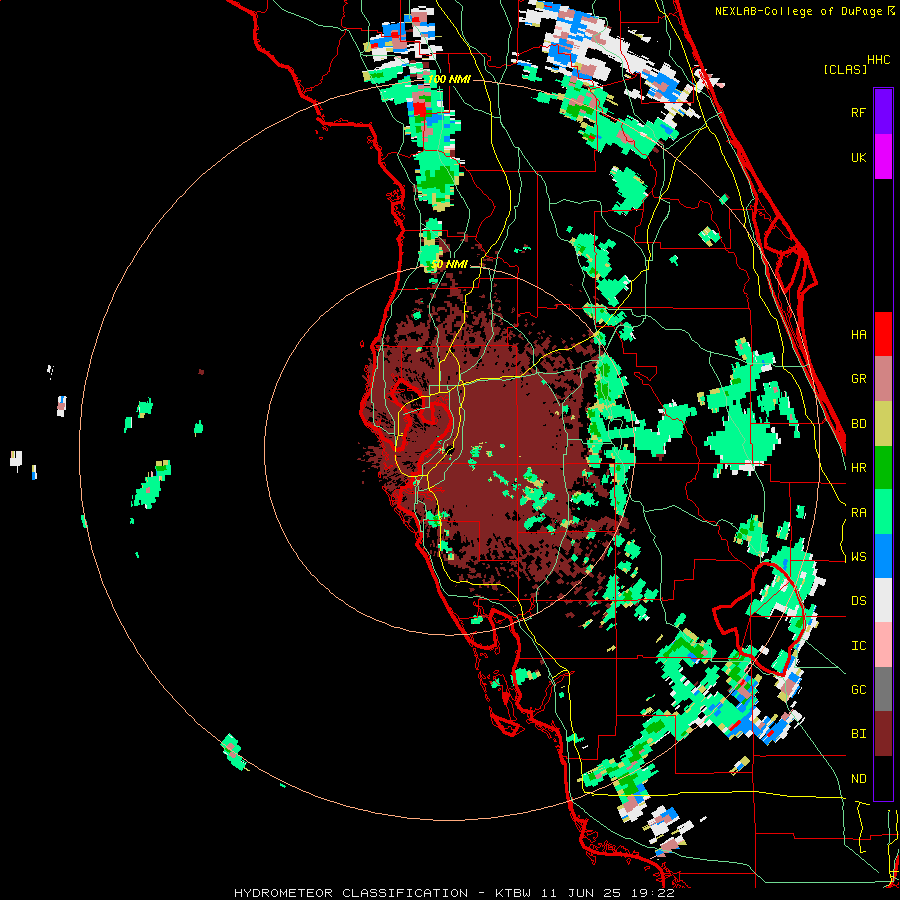Click the UK legend label
This screenshot has width=900, height=900.
click(858, 157)
